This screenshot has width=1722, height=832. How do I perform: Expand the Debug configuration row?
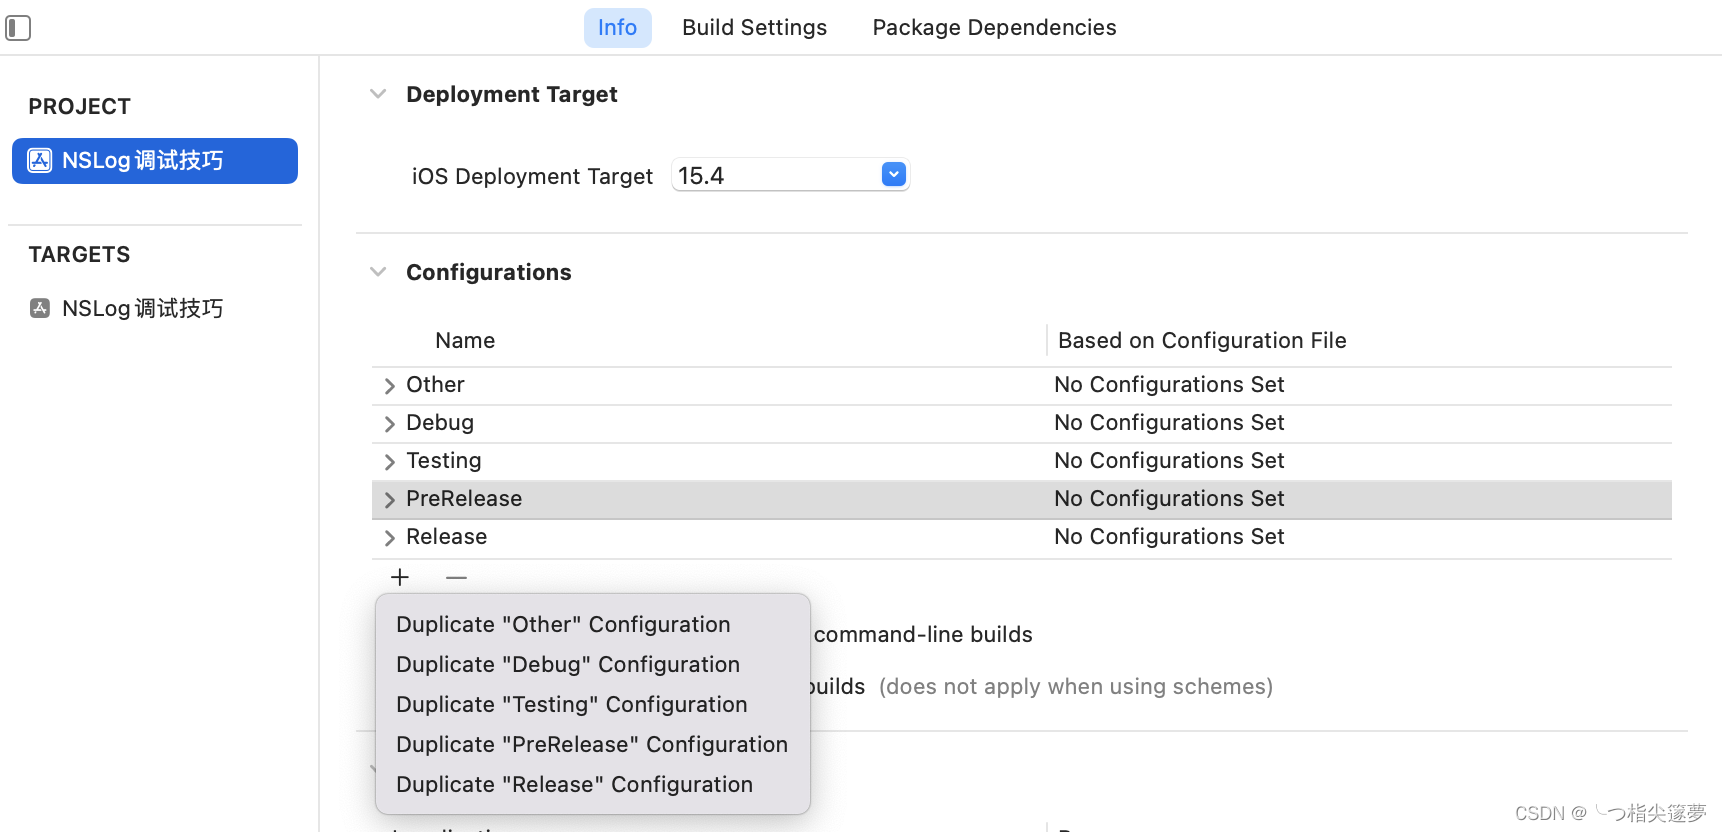(389, 424)
